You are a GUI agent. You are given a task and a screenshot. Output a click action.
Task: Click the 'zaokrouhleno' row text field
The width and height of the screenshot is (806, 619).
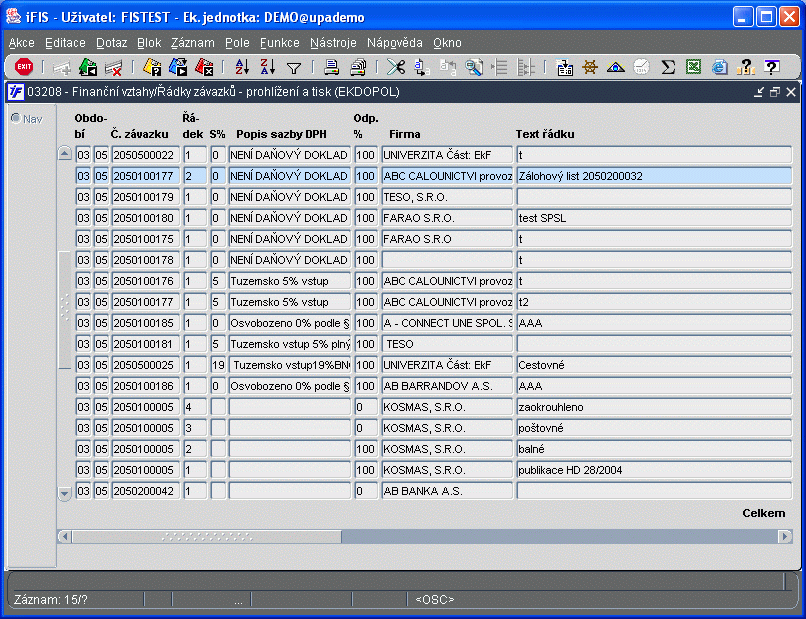(654, 407)
